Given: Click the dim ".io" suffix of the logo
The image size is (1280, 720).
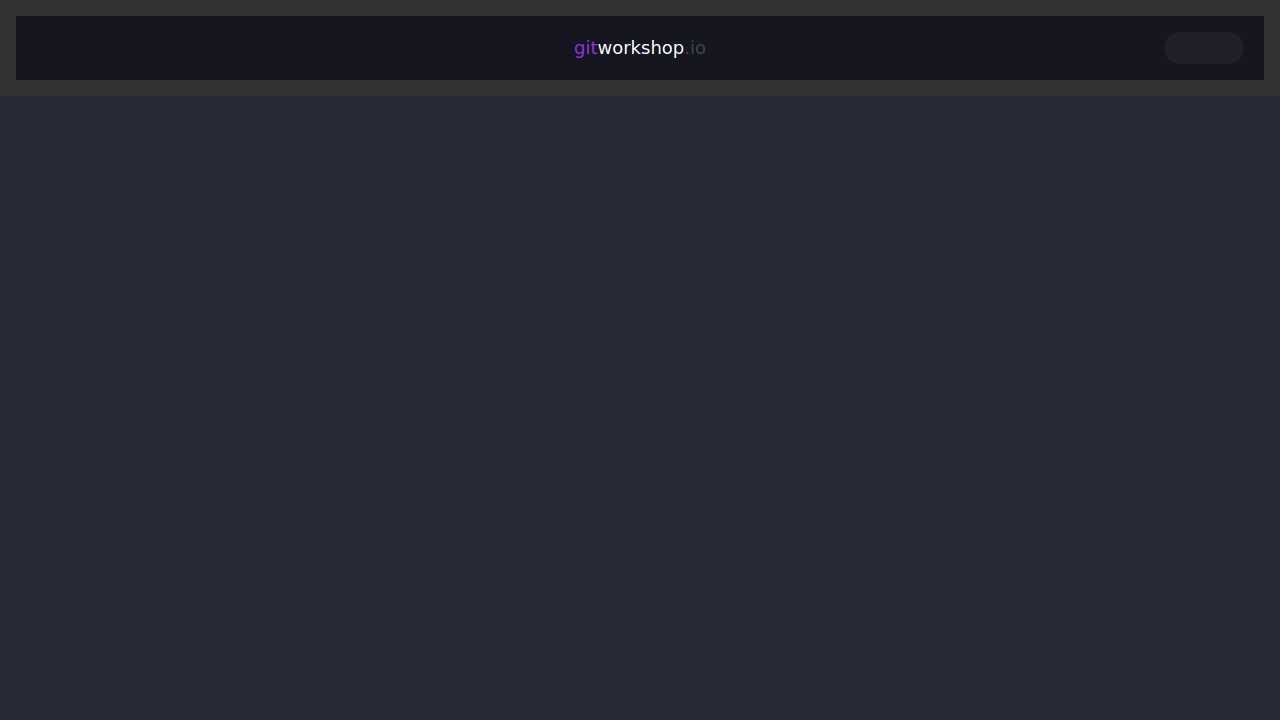Looking at the screenshot, I should coord(696,48).
